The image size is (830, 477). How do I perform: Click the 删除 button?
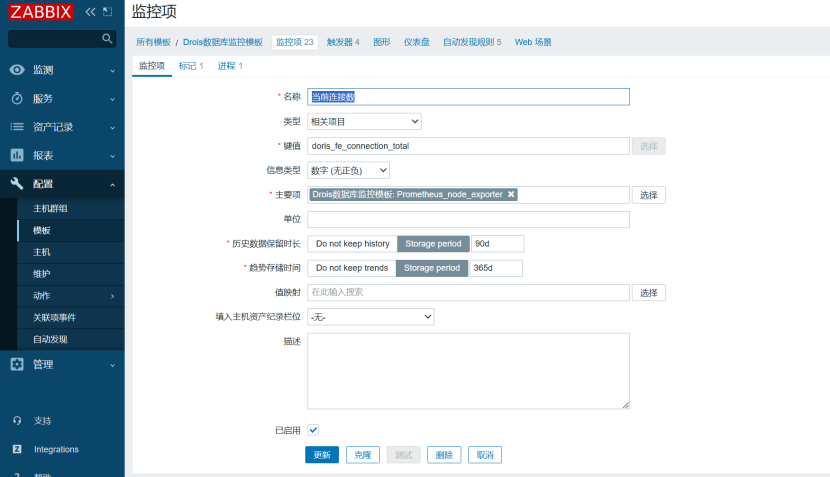pos(444,455)
